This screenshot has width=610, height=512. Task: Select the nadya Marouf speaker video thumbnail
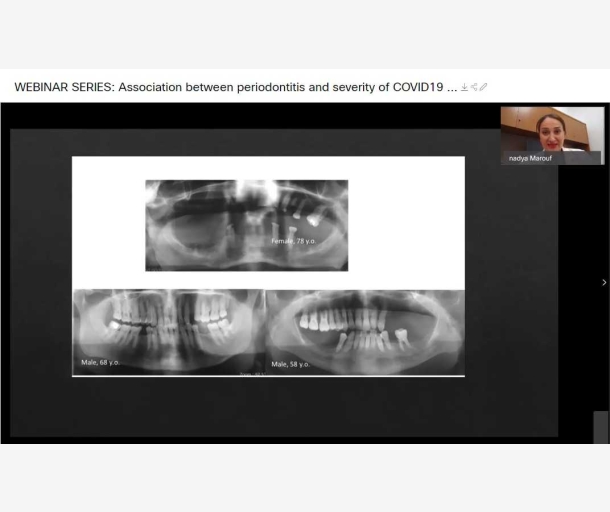(552, 135)
